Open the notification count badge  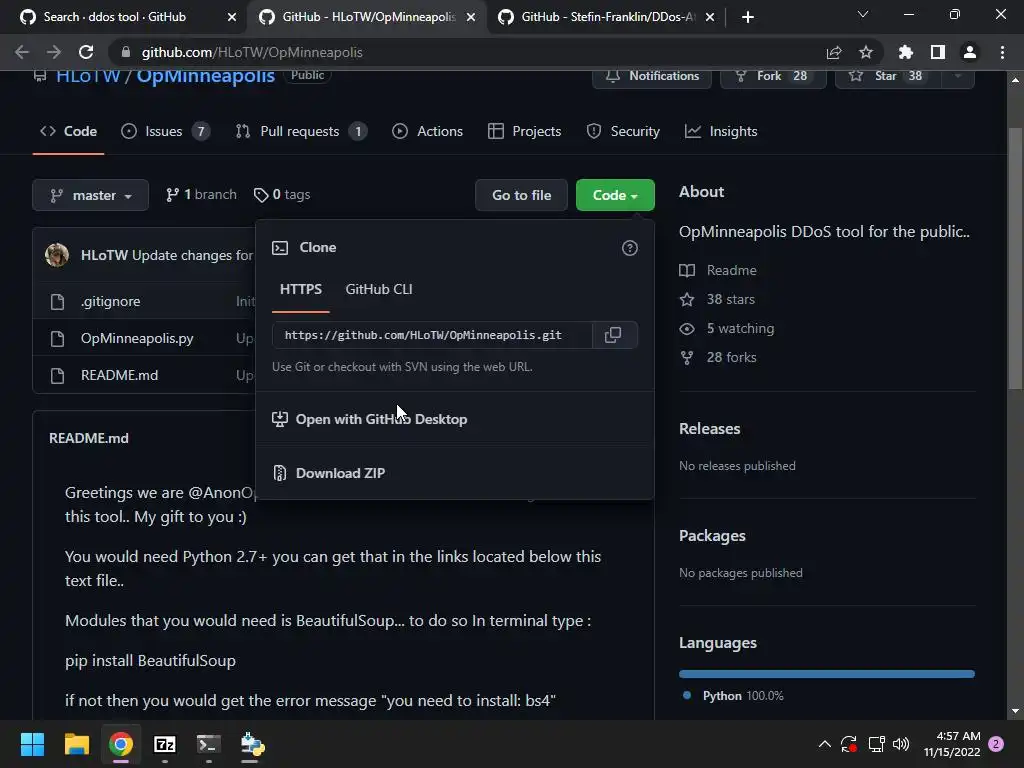coord(996,744)
